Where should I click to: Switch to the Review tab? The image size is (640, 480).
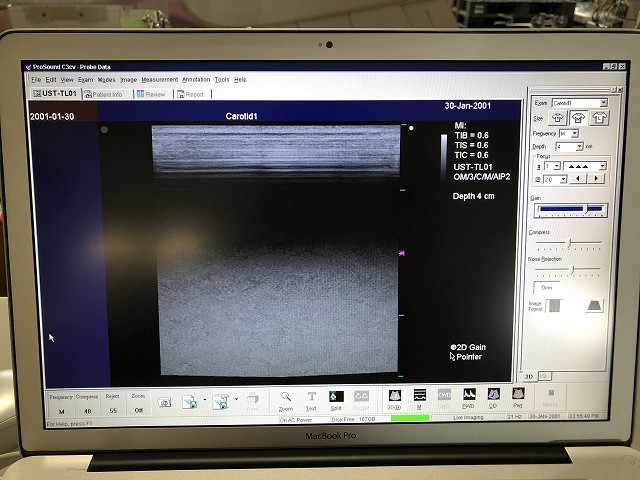click(x=154, y=94)
